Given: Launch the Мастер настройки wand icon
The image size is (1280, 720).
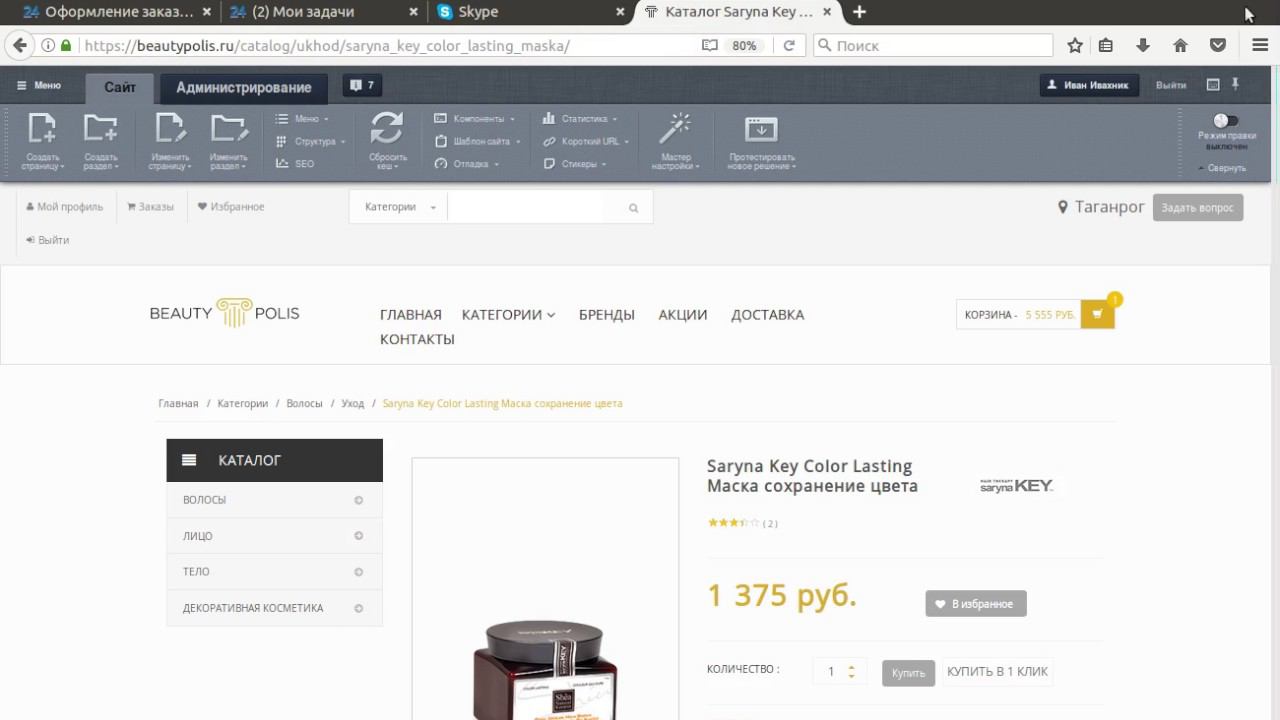Looking at the screenshot, I should [x=677, y=129].
